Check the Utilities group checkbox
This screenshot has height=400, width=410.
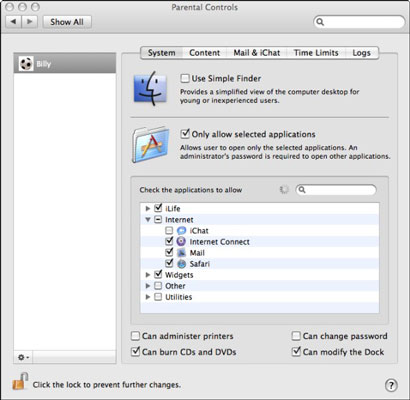[158, 297]
